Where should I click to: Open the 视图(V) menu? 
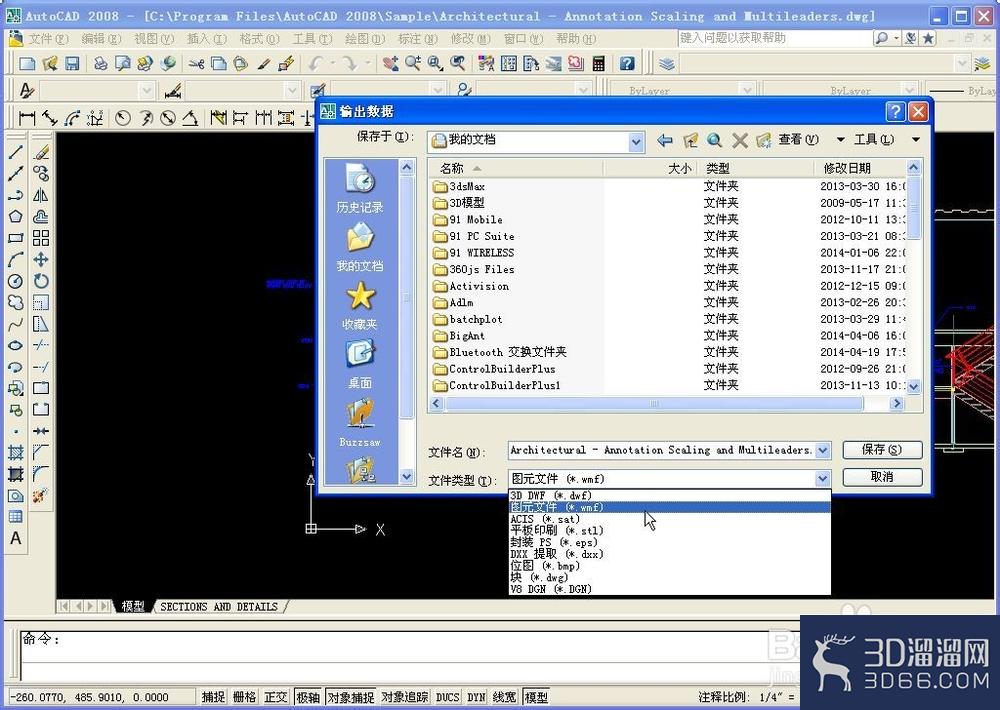point(154,39)
